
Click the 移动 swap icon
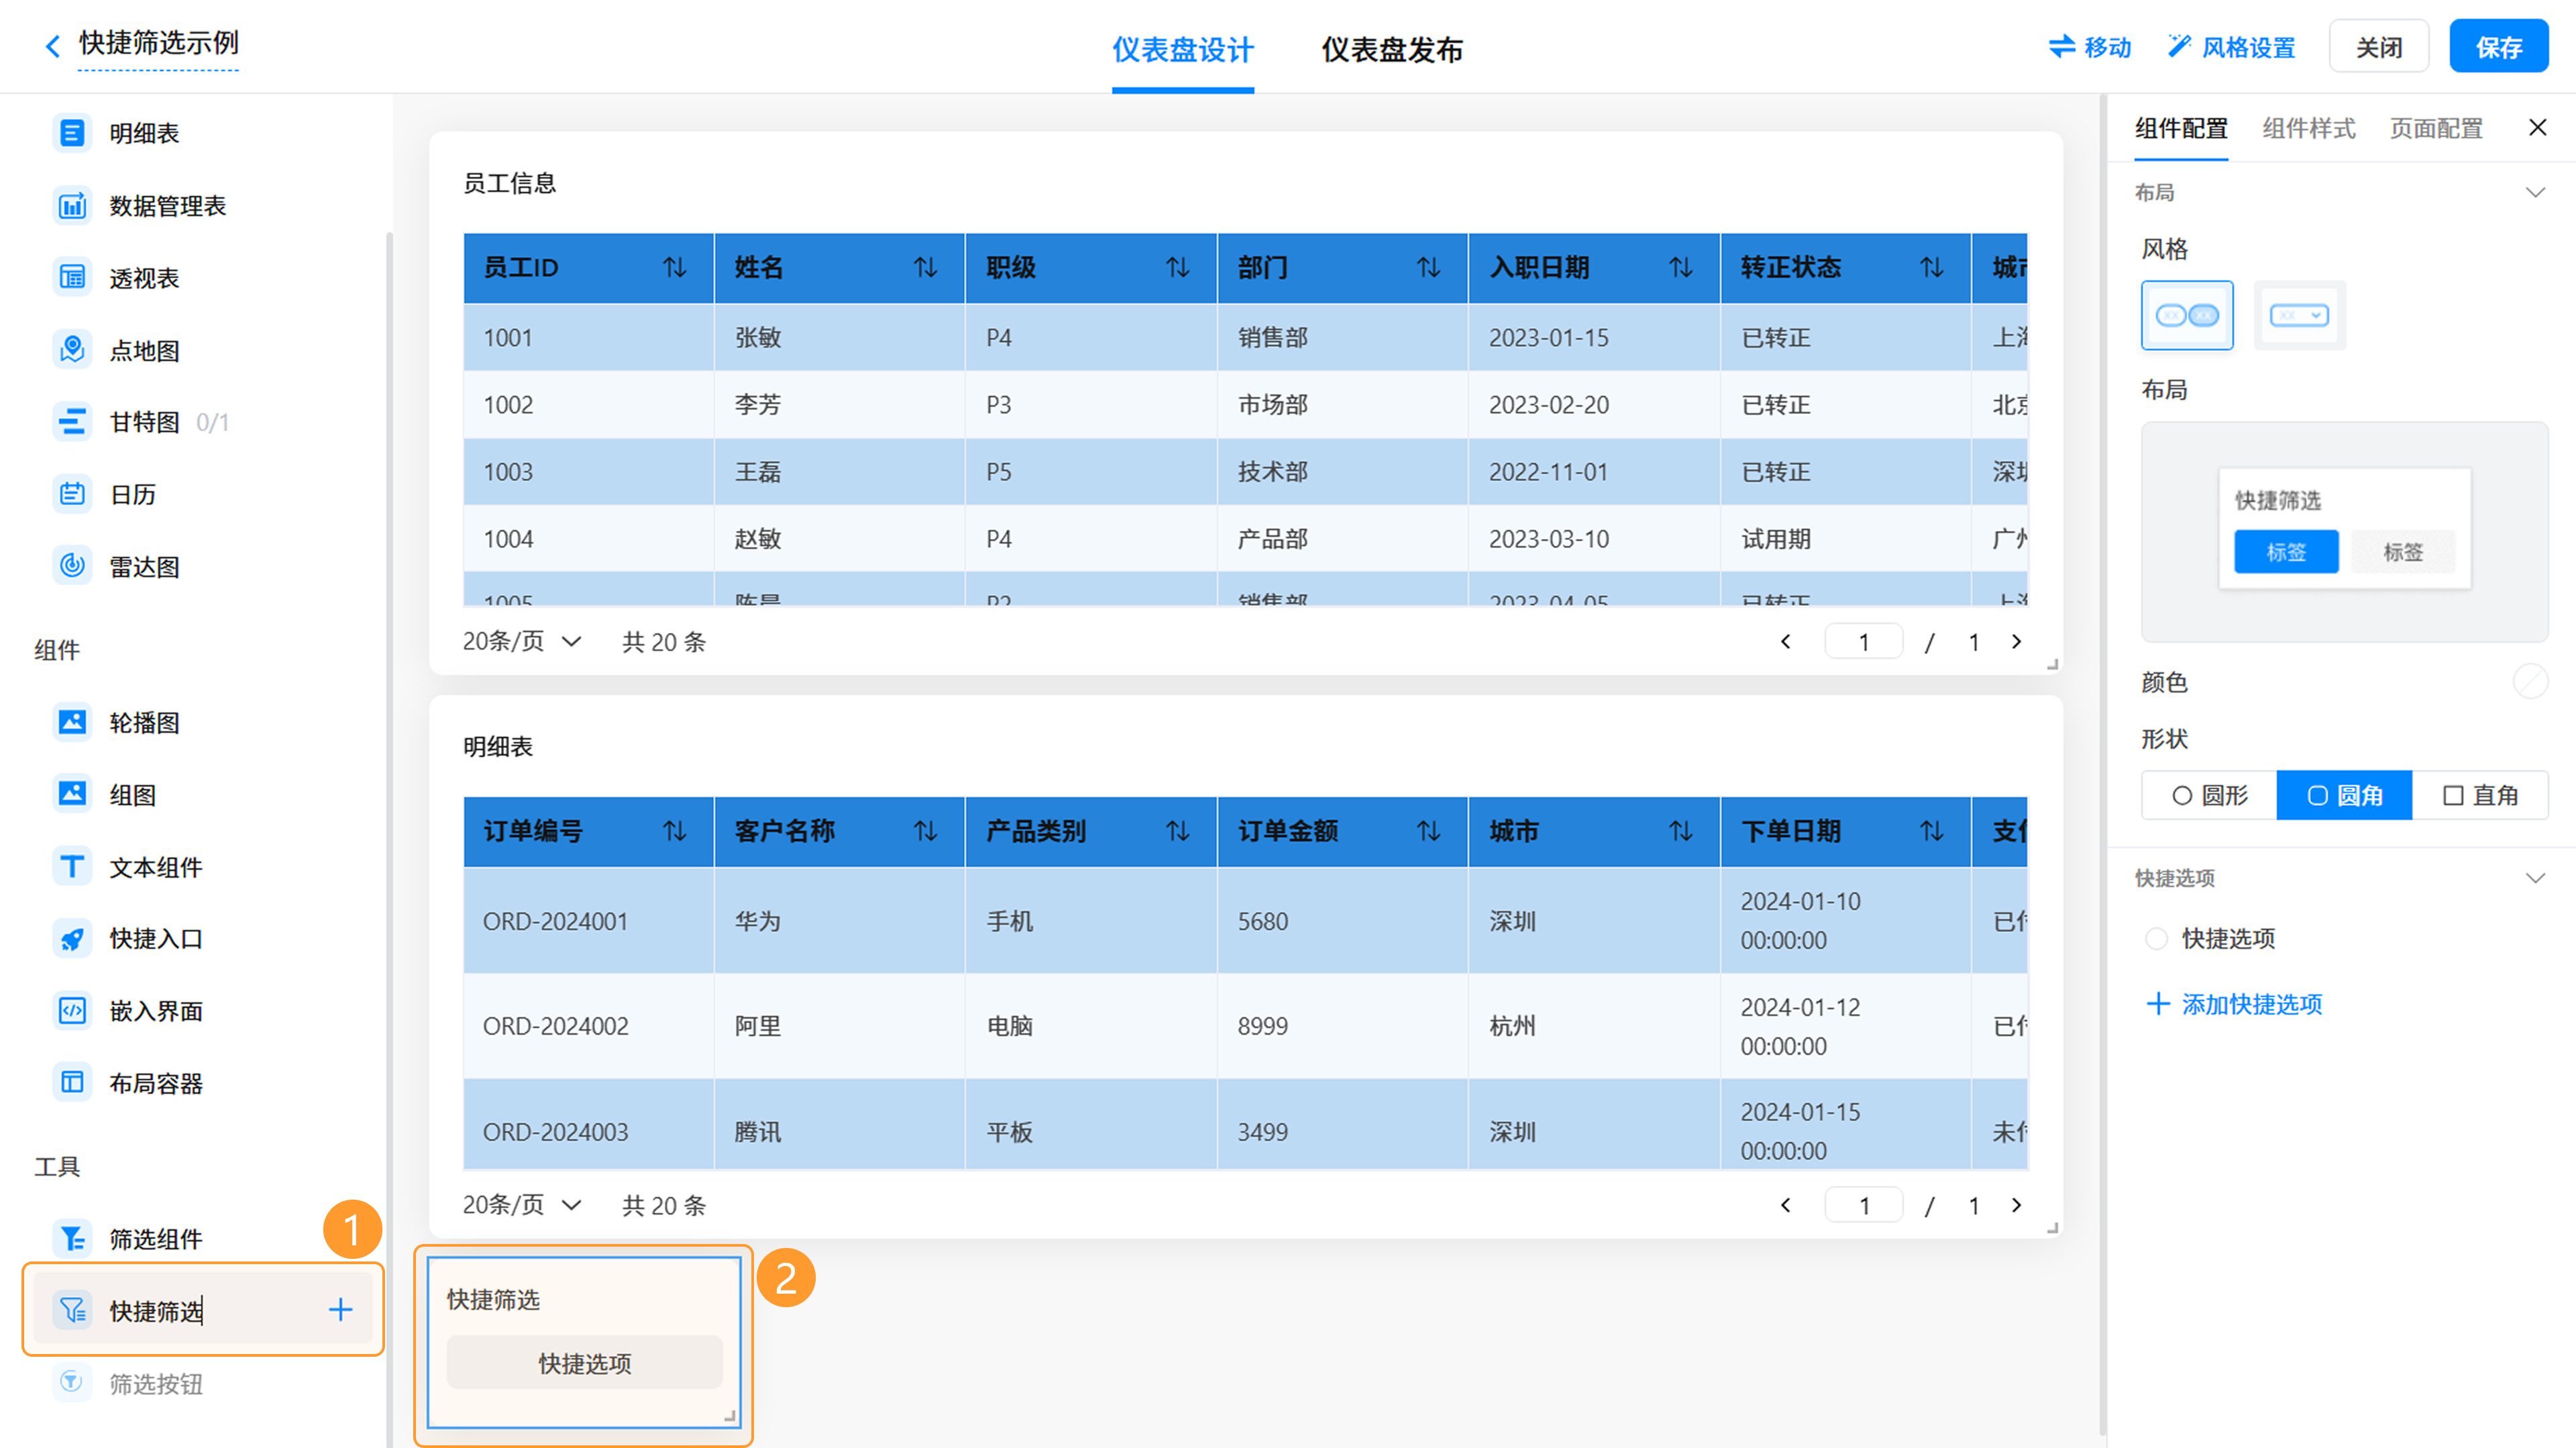(2062, 47)
